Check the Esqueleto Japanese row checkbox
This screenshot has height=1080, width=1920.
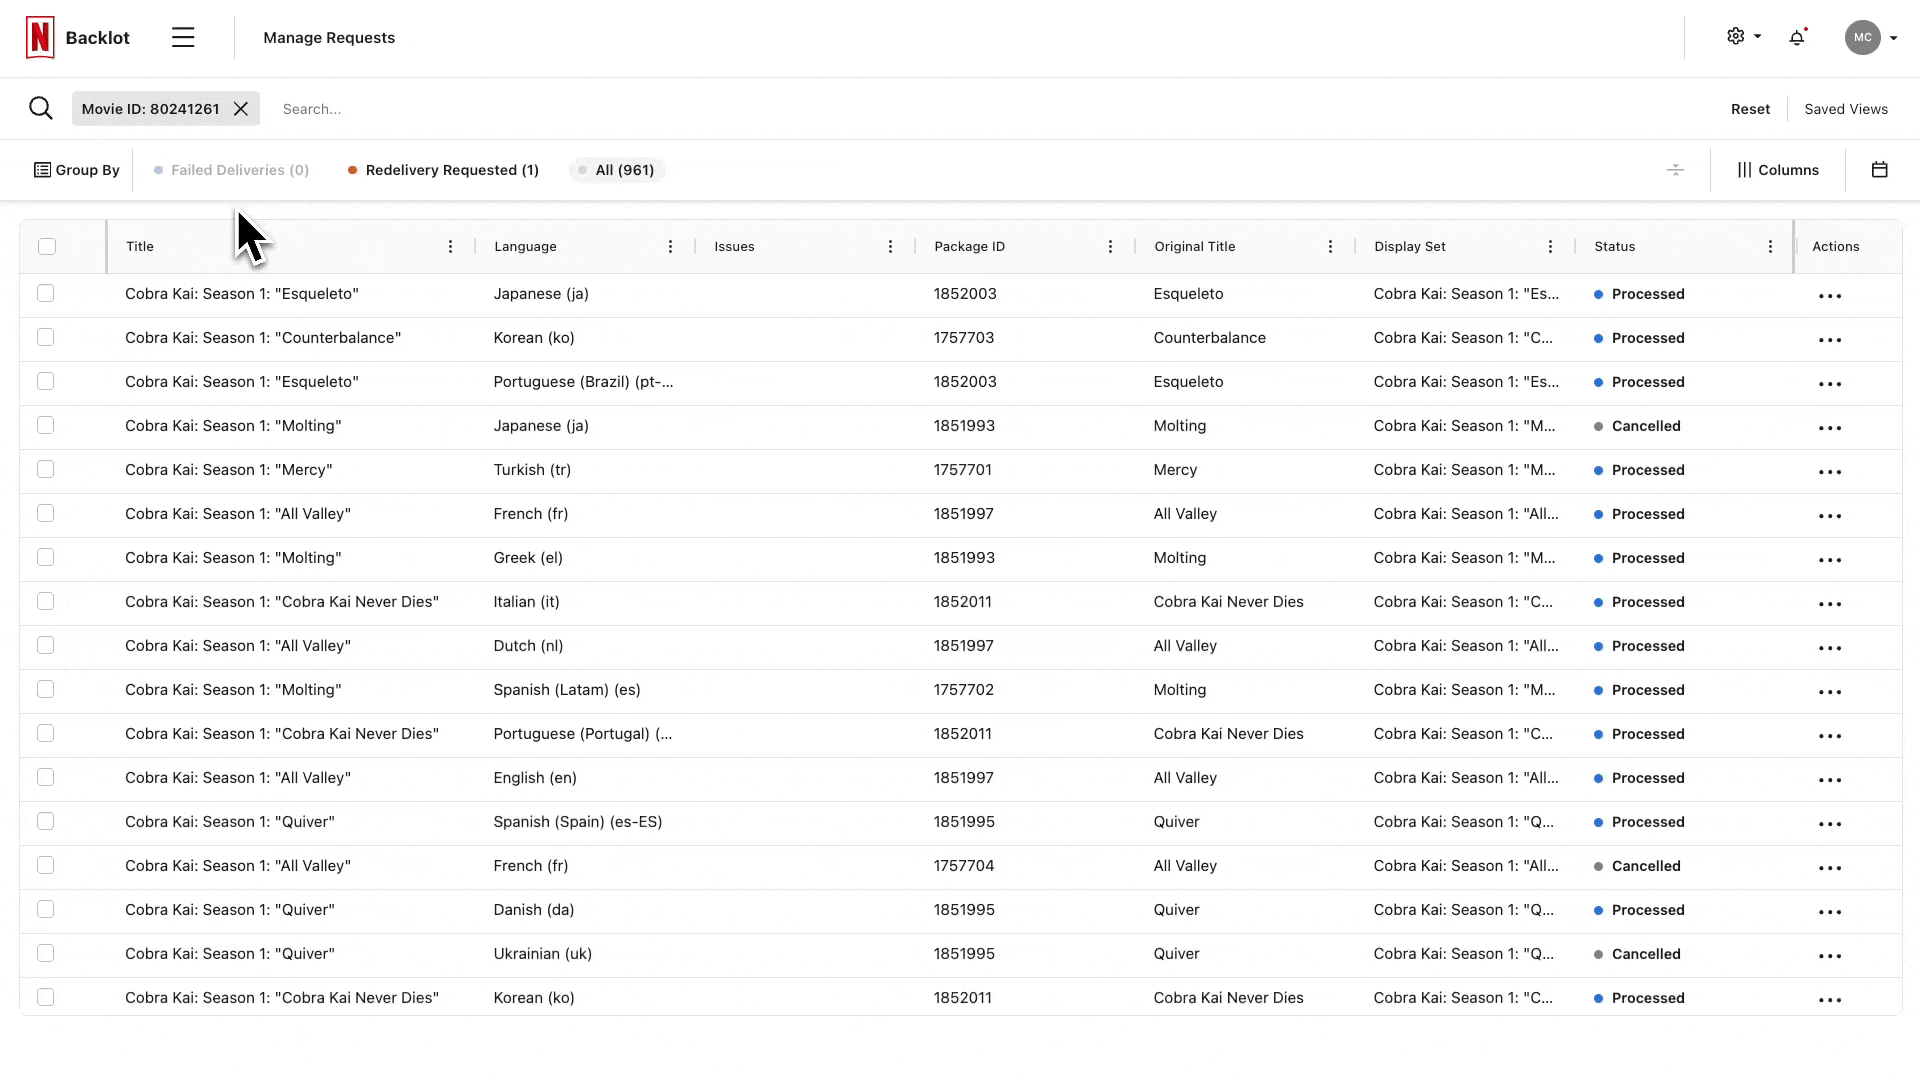[x=46, y=293]
